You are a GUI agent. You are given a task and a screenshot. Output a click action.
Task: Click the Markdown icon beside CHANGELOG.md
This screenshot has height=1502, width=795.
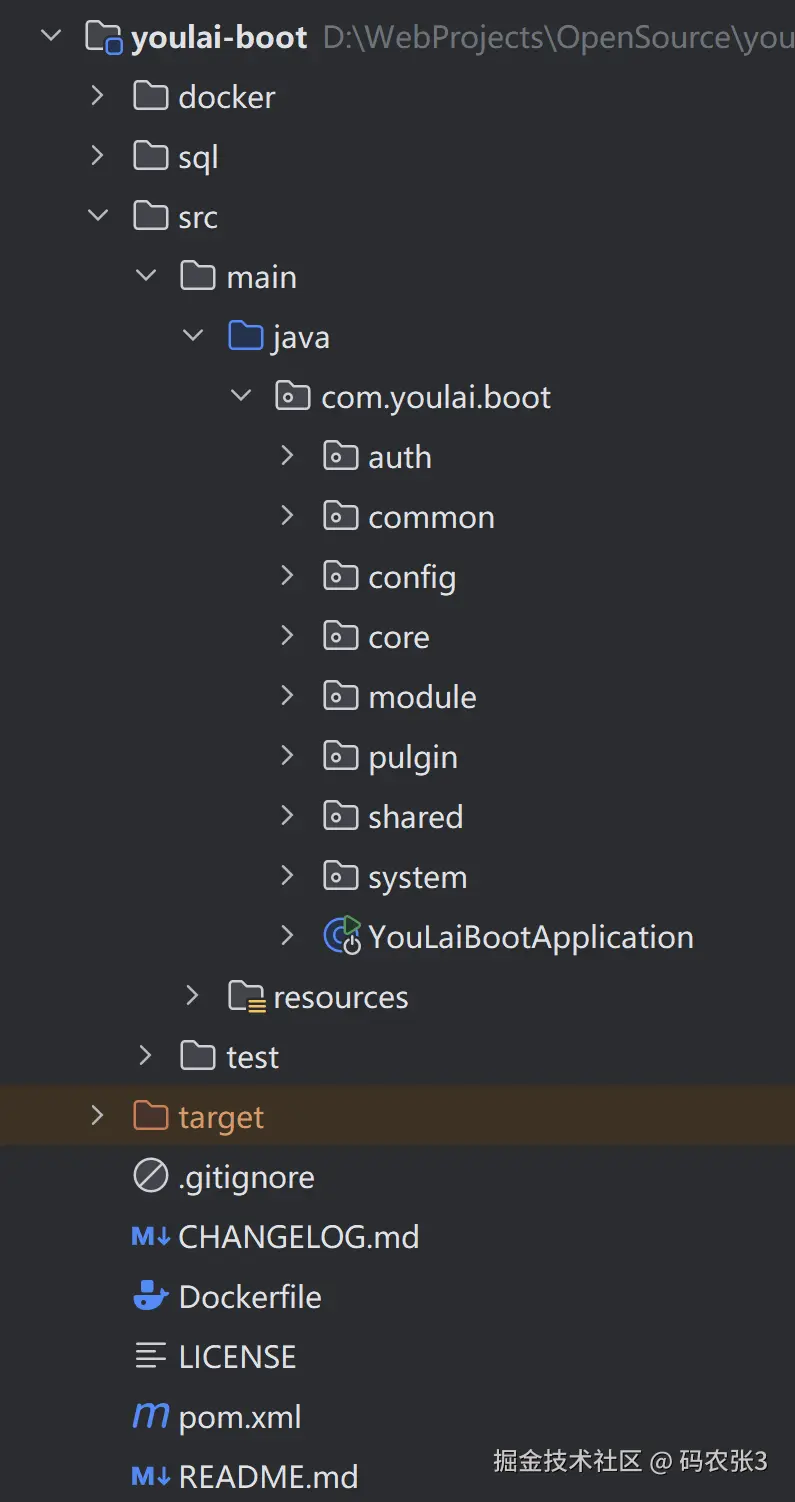point(151,1237)
